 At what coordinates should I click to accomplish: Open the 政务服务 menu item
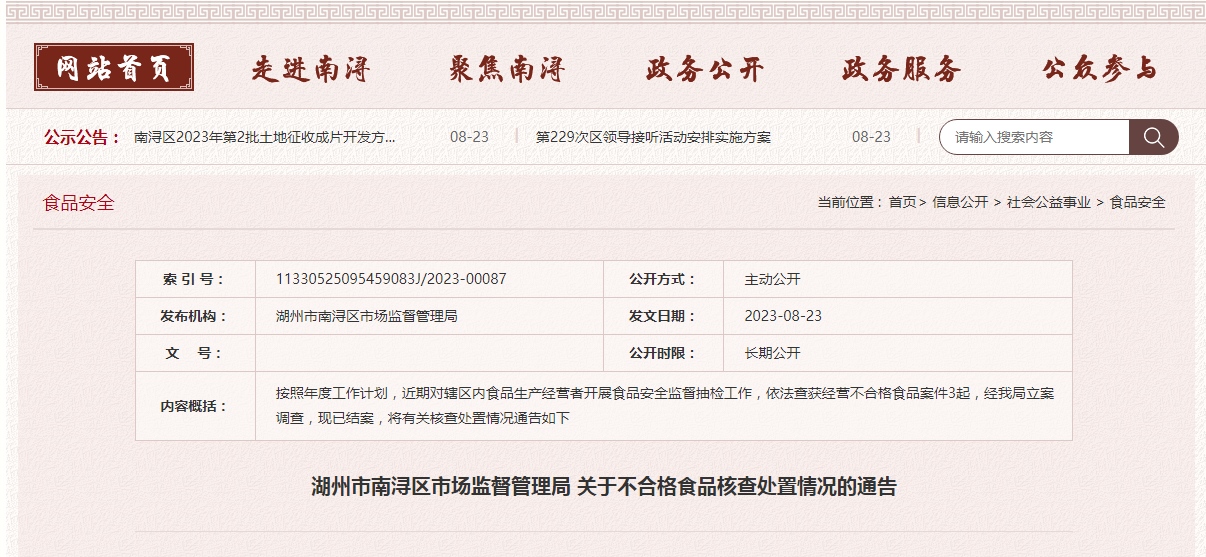coord(901,69)
